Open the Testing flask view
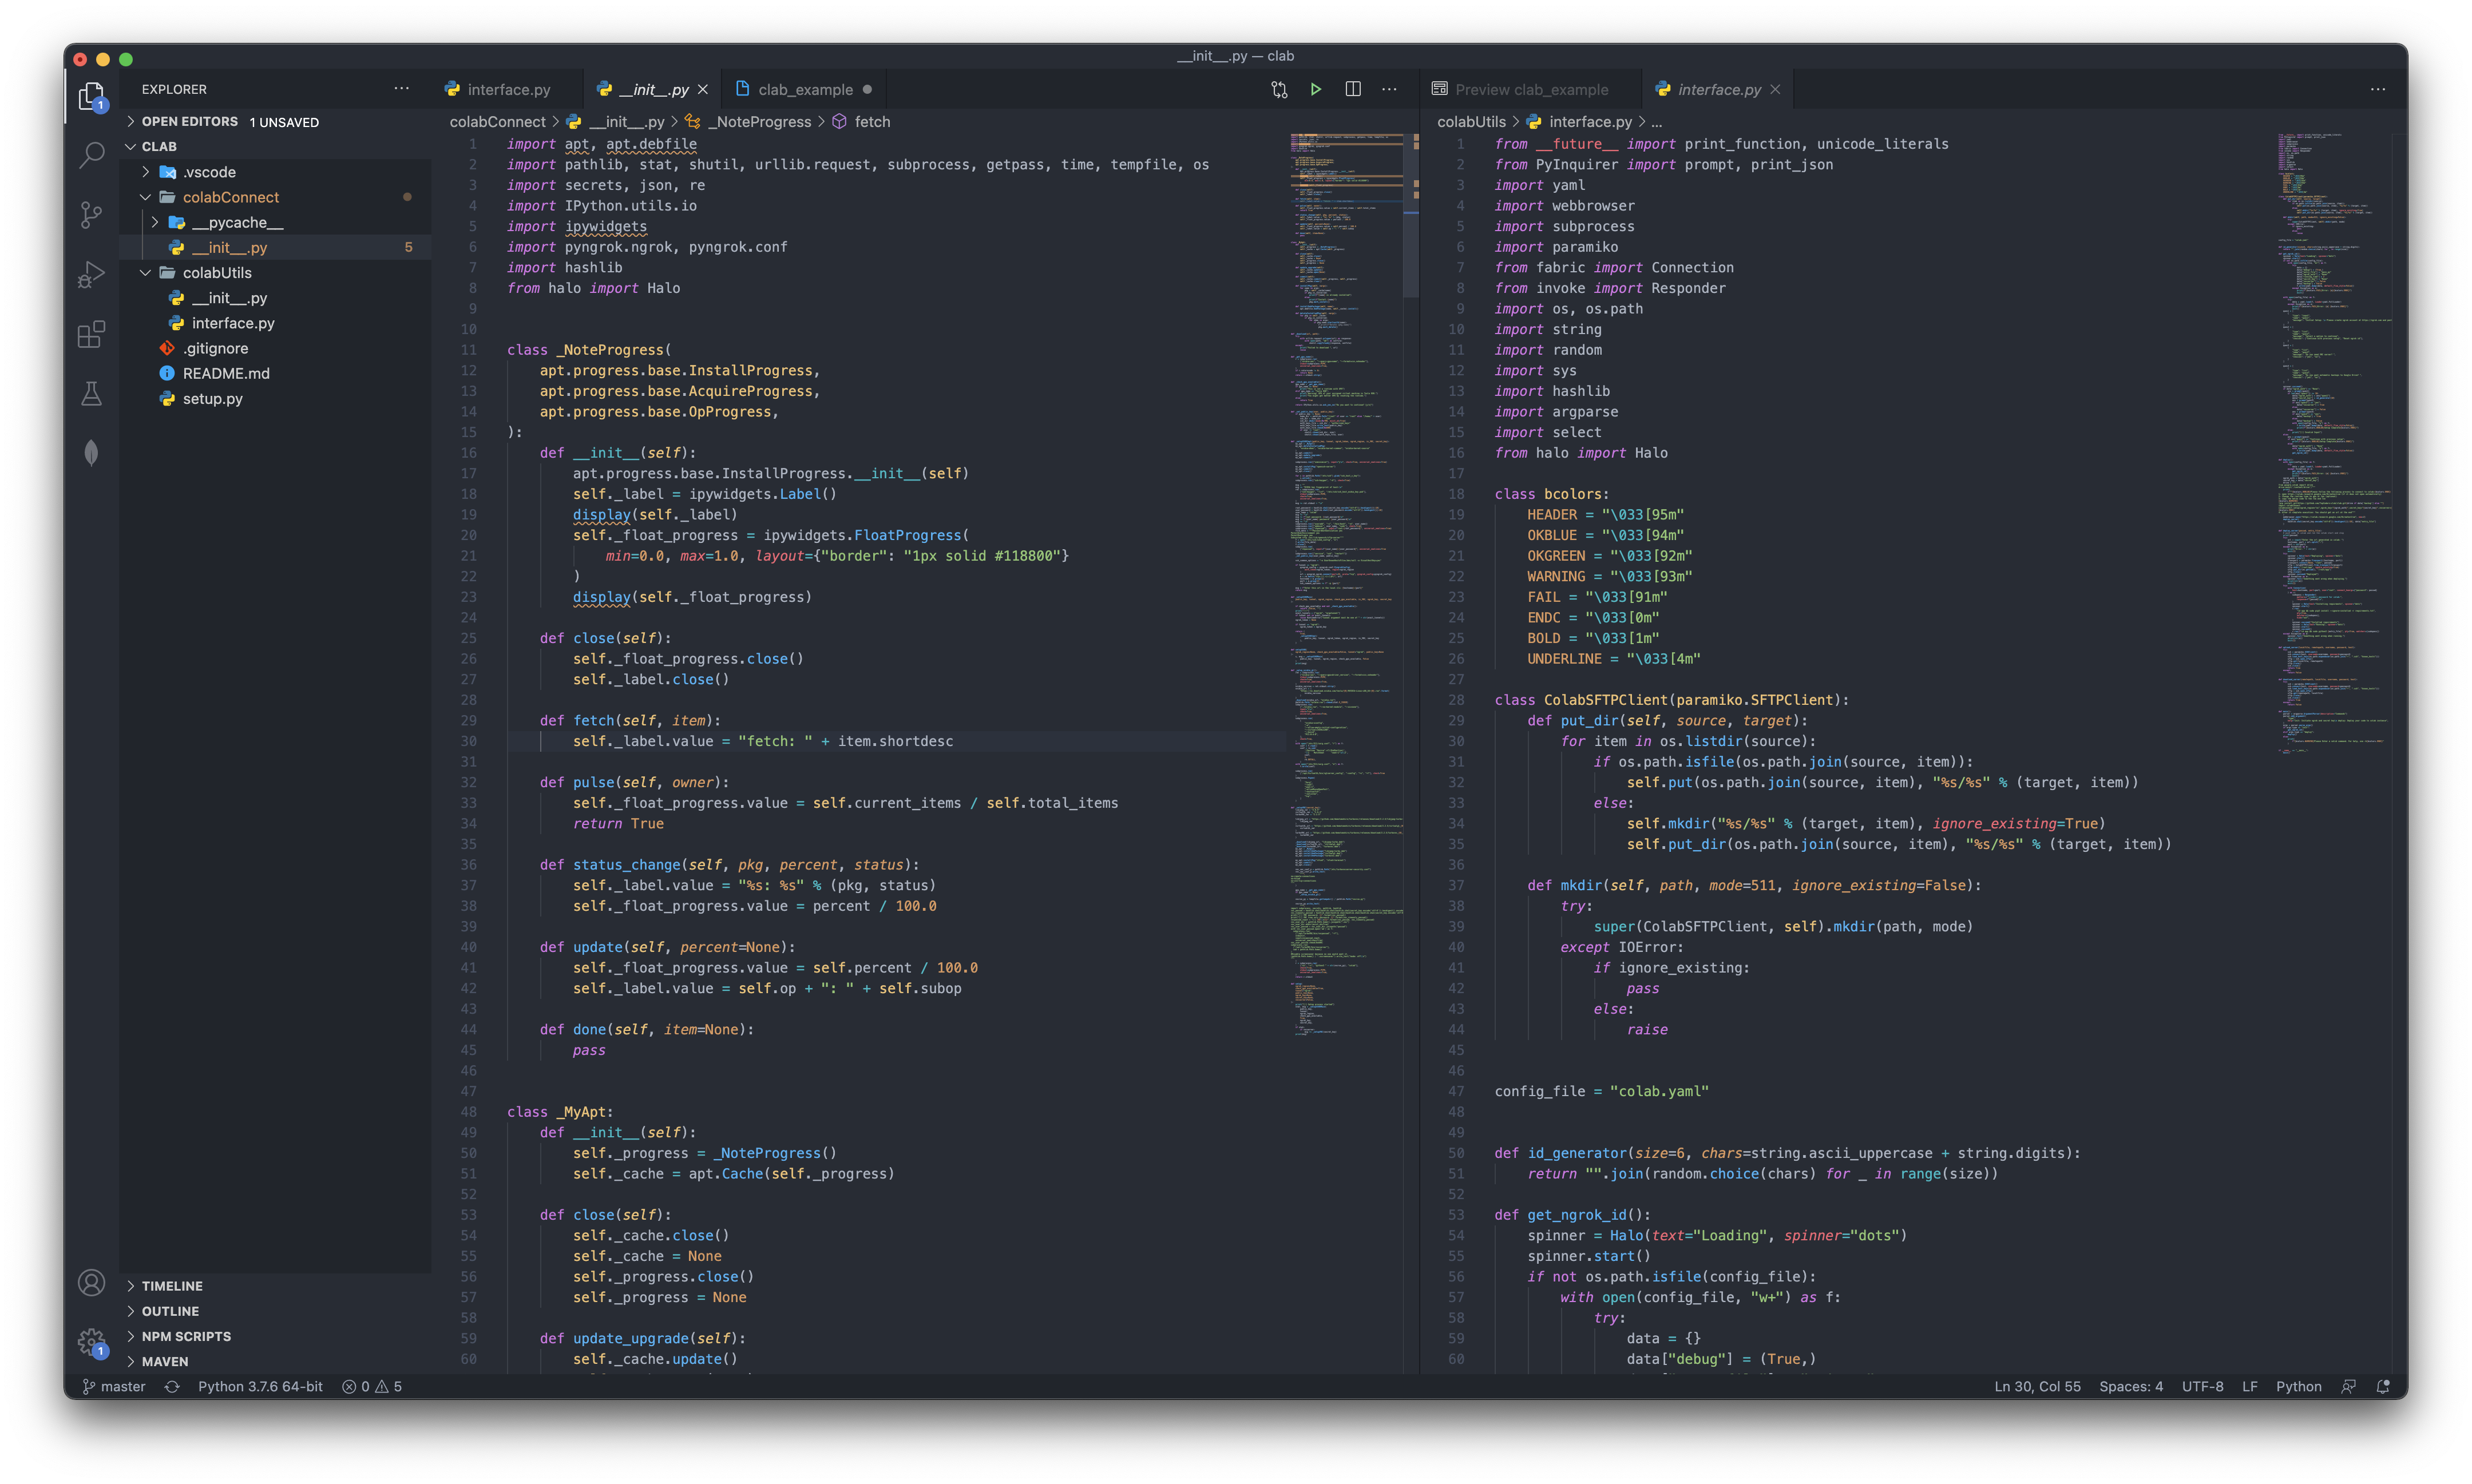Image resolution: width=2472 pixels, height=1484 pixels. pyautogui.click(x=91, y=394)
